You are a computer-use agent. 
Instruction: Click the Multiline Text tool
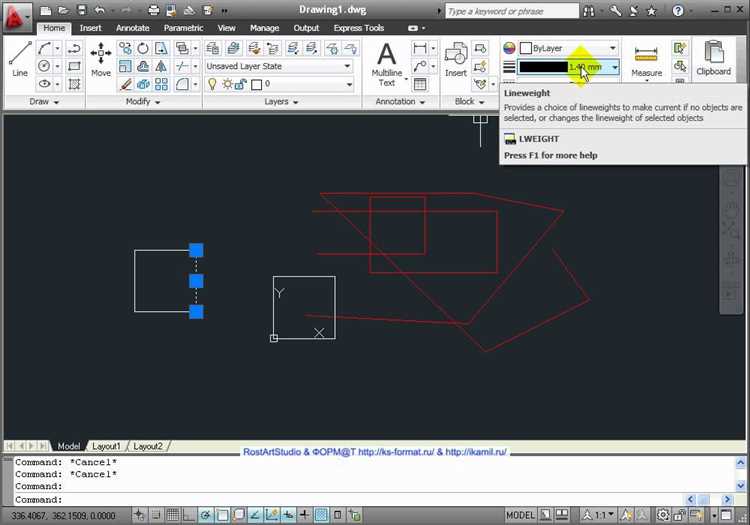(x=386, y=65)
